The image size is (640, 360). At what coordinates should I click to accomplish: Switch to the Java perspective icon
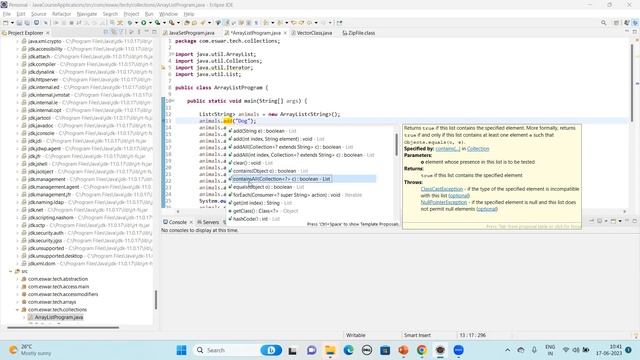pyautogui.click(x=635, y=23)
